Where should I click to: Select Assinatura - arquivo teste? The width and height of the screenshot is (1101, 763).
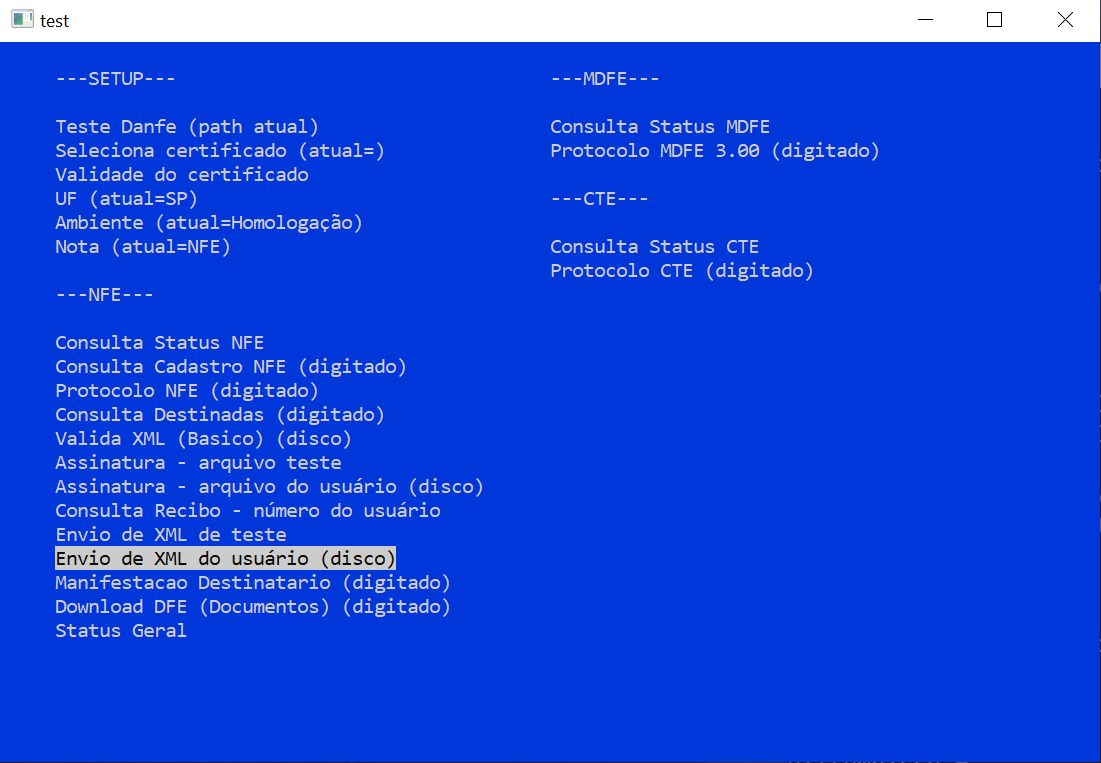(198, 463)
